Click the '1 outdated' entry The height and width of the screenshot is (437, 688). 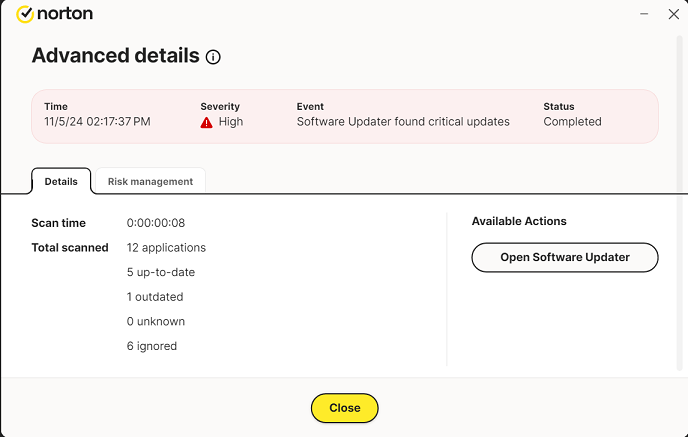click(155, 297)
